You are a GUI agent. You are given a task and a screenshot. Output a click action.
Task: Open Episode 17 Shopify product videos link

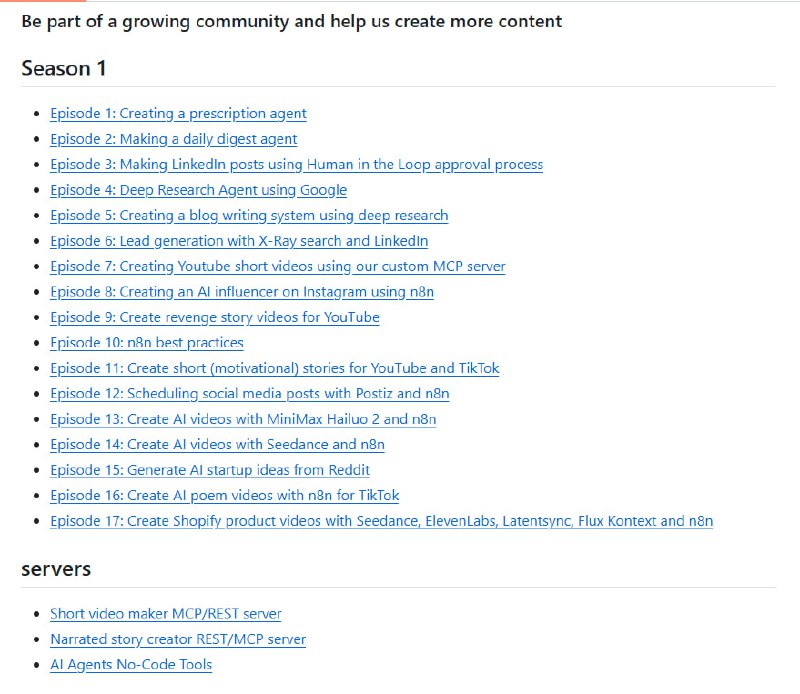click(381, 521)
